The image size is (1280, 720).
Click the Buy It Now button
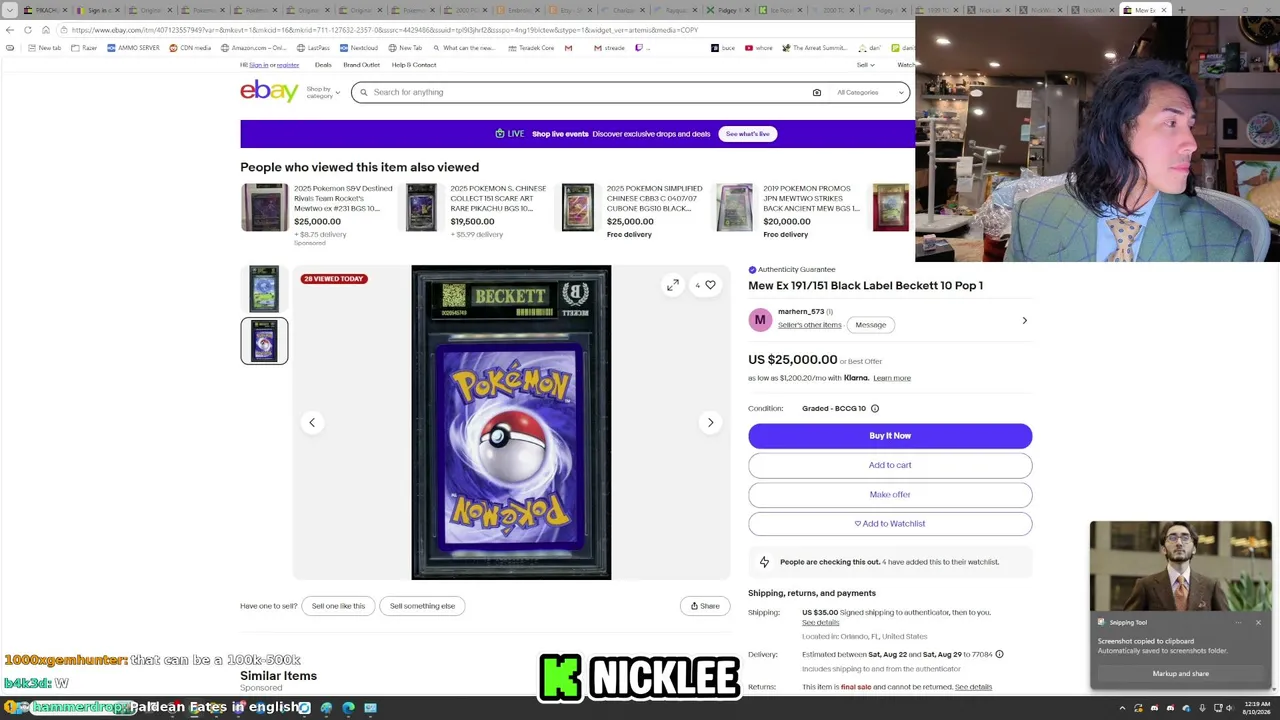pos(890,436)
